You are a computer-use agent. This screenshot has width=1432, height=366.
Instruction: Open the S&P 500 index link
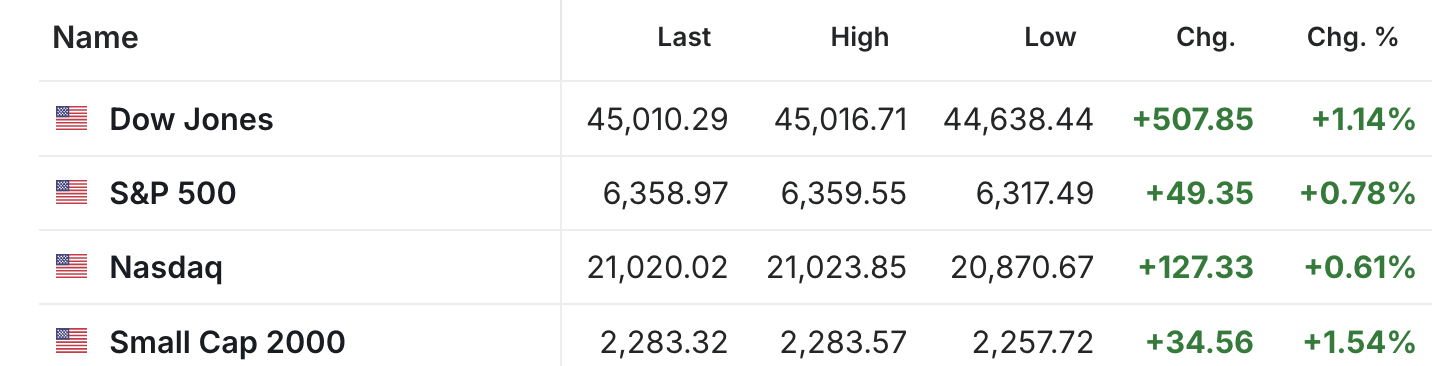[x=173, y=192]
